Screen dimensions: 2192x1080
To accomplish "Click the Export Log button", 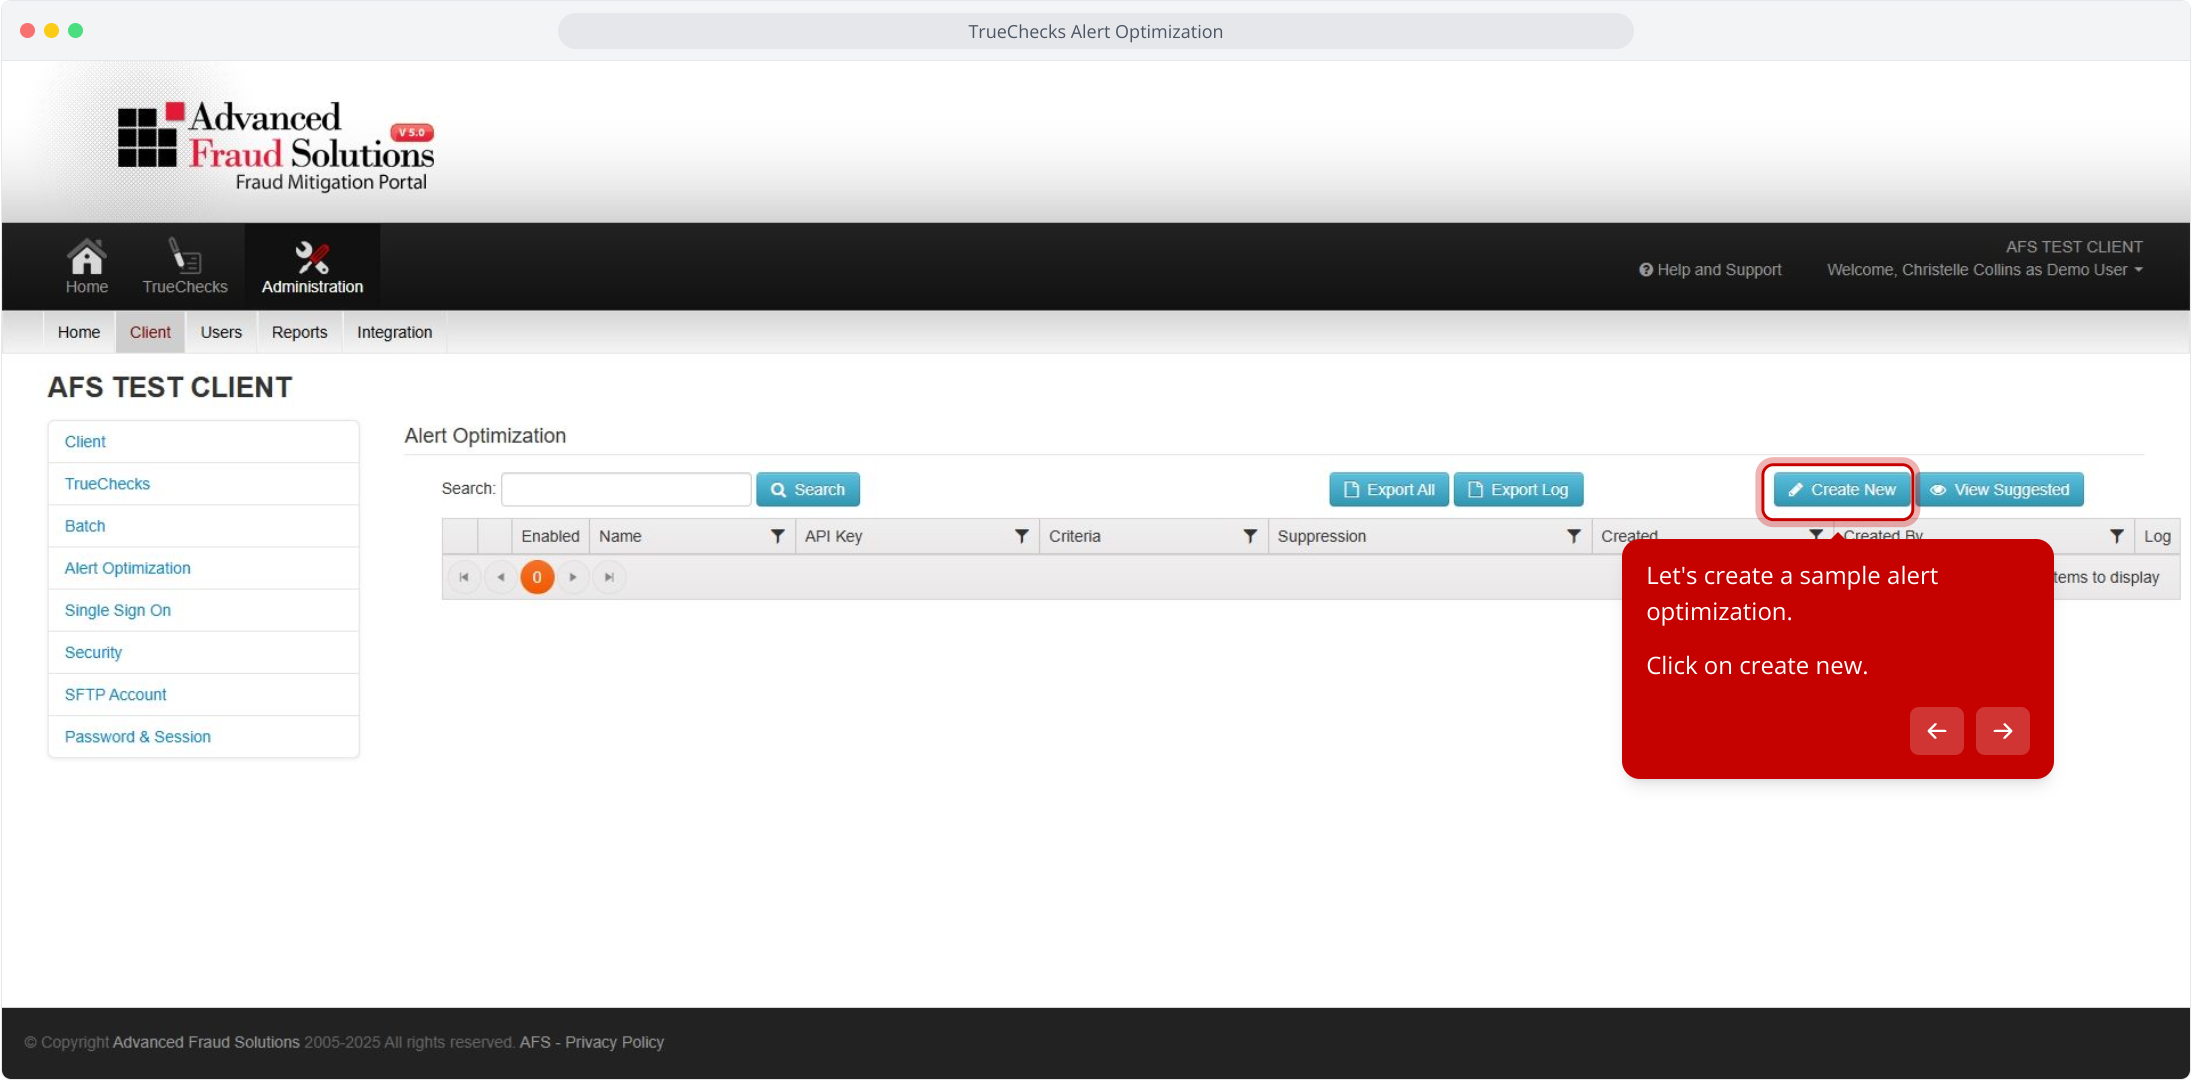I will click(x=1518, y=490).
